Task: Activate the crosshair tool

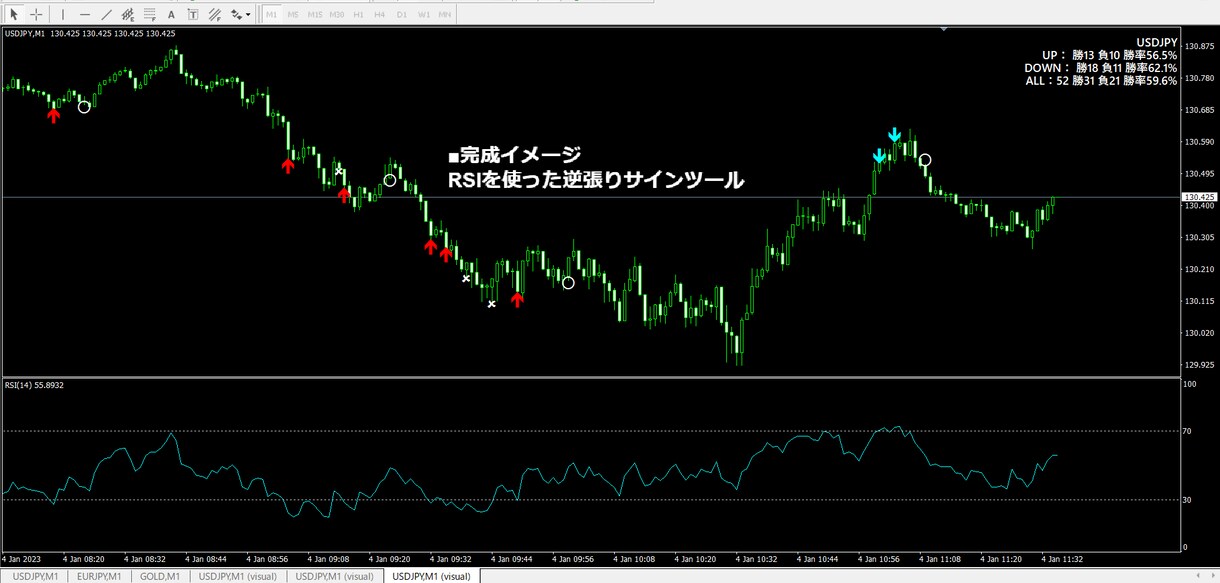Action: [x=36, y=15]
